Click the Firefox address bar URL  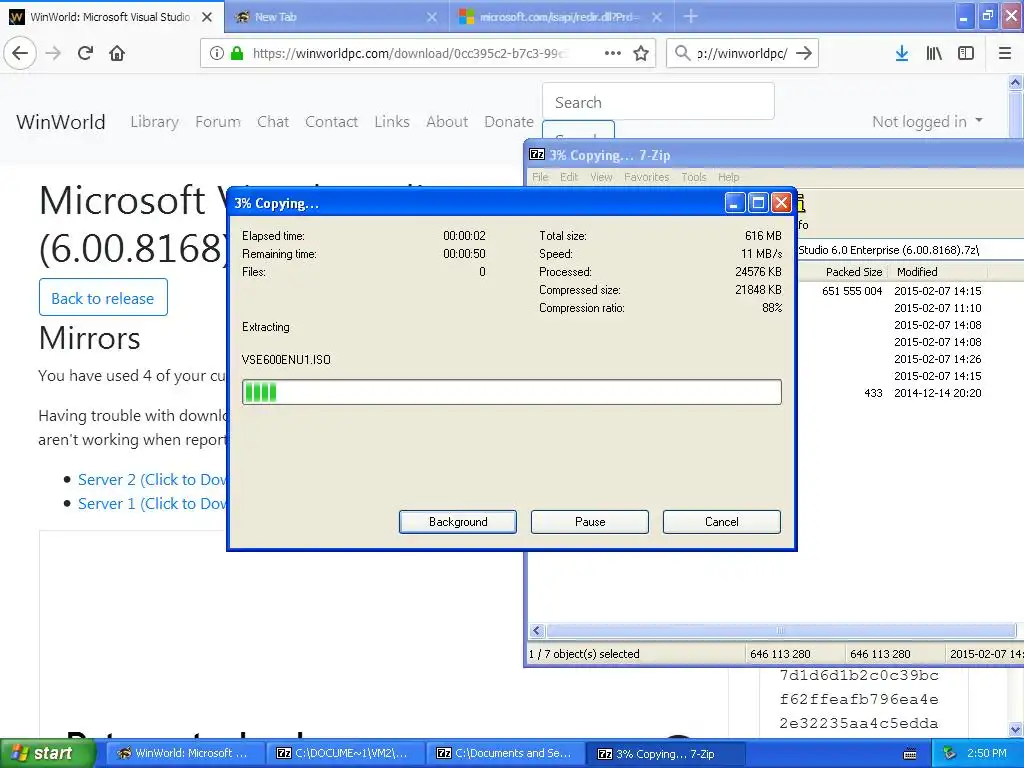[410, 54]
